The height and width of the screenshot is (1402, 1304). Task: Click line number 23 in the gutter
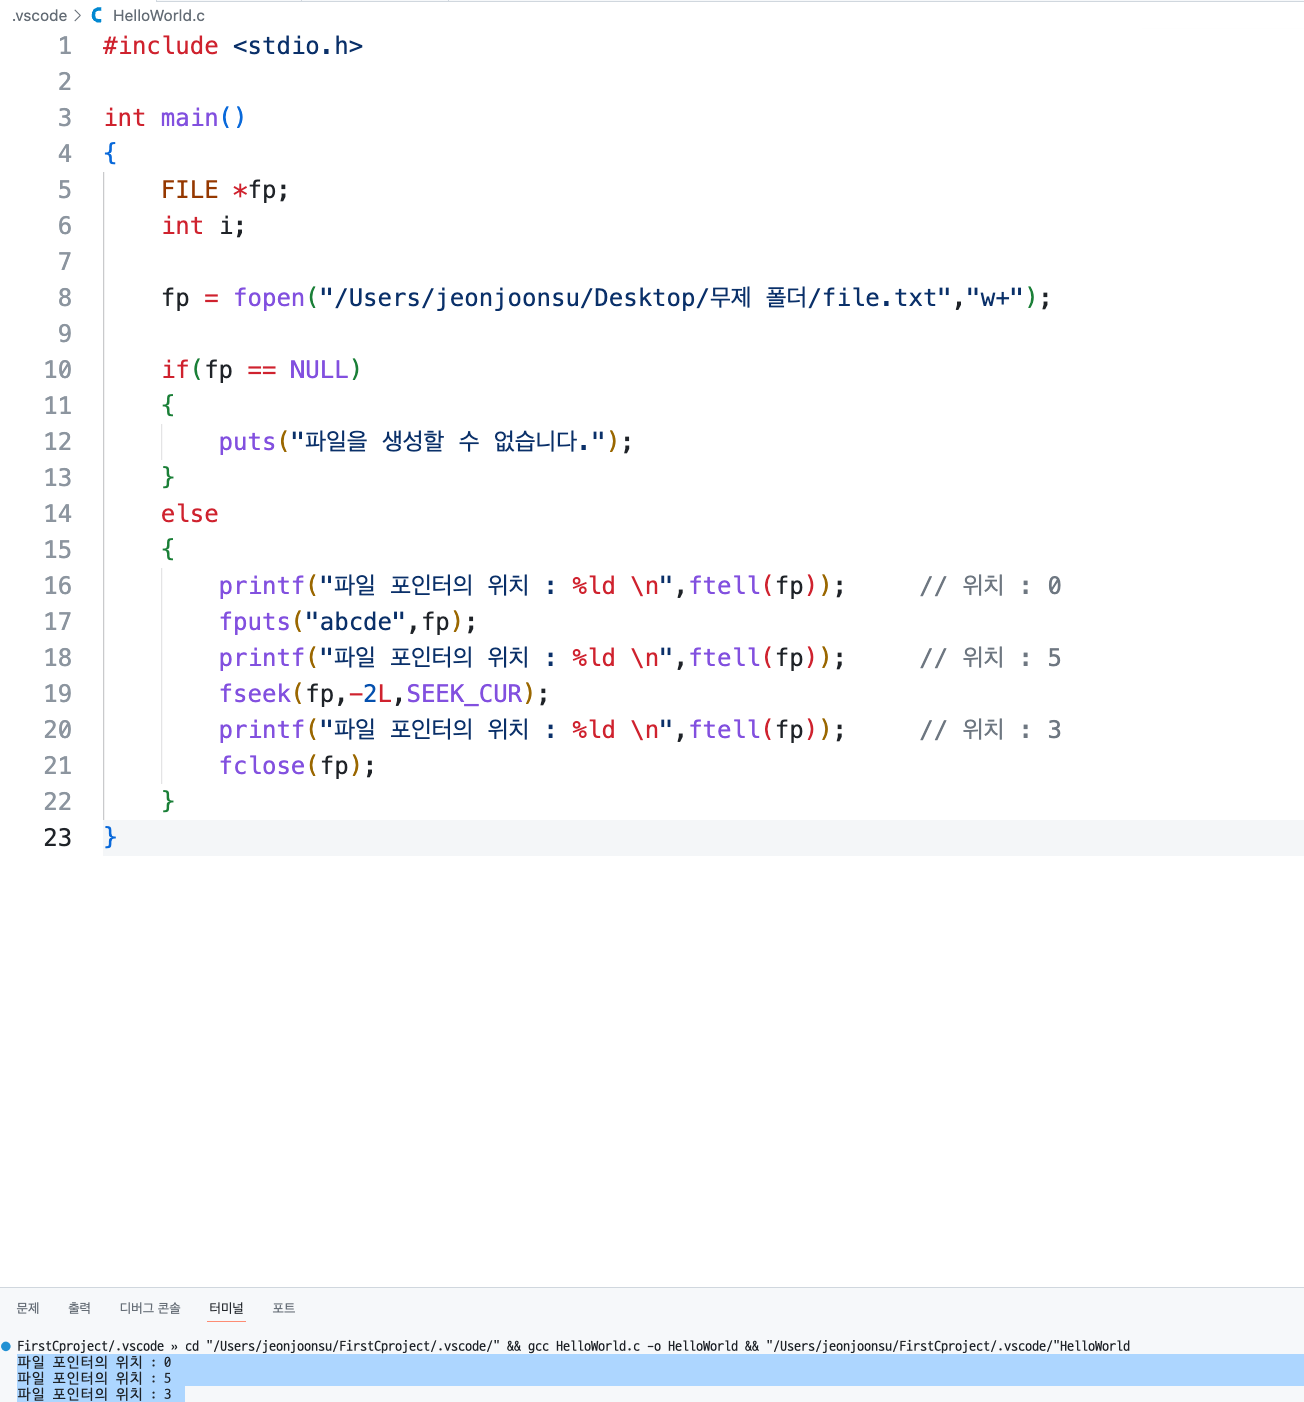tap(58, 838)
